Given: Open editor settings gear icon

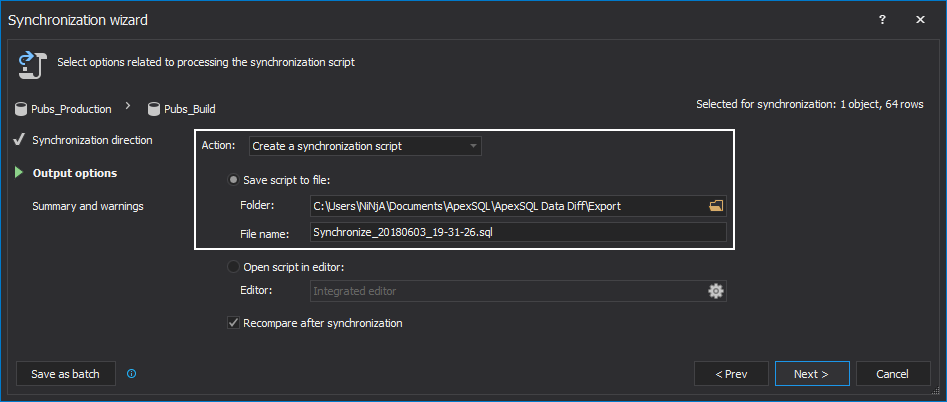Looking at the screenshot, I should click(x=715, y=291).
